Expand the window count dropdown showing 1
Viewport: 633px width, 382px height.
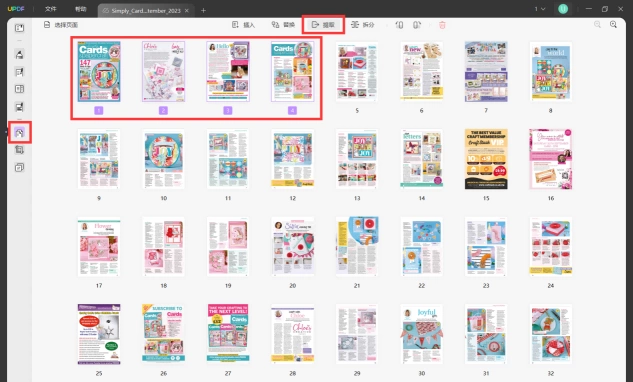tap(540, 9)
